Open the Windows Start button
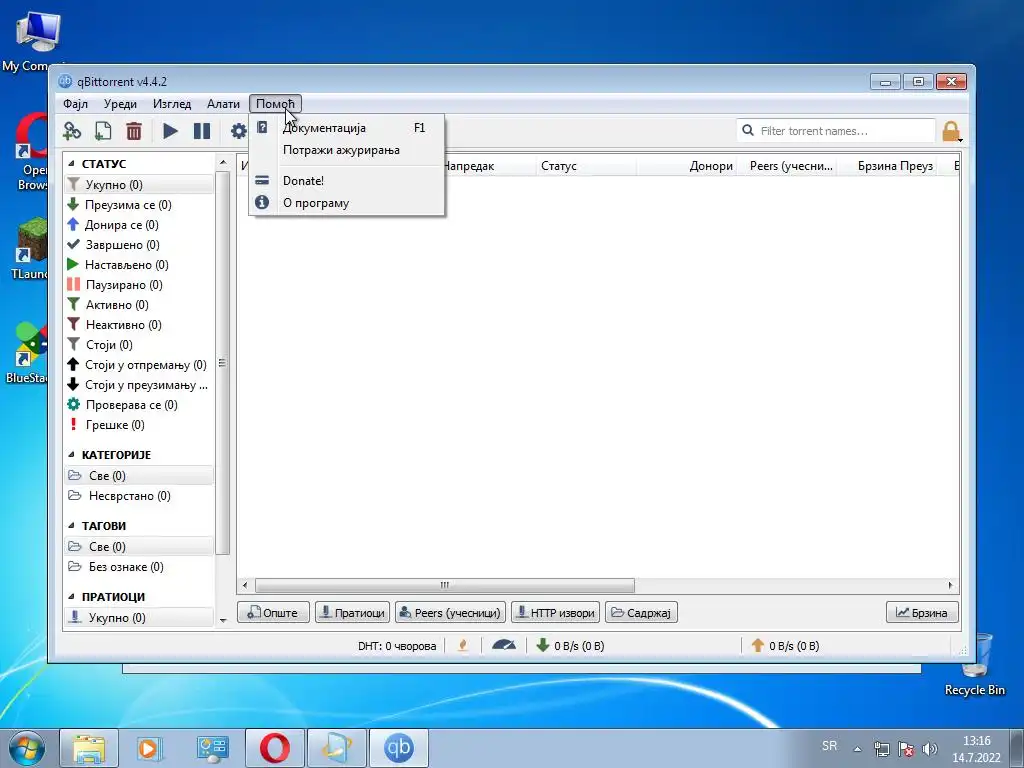 click(27, 748)
